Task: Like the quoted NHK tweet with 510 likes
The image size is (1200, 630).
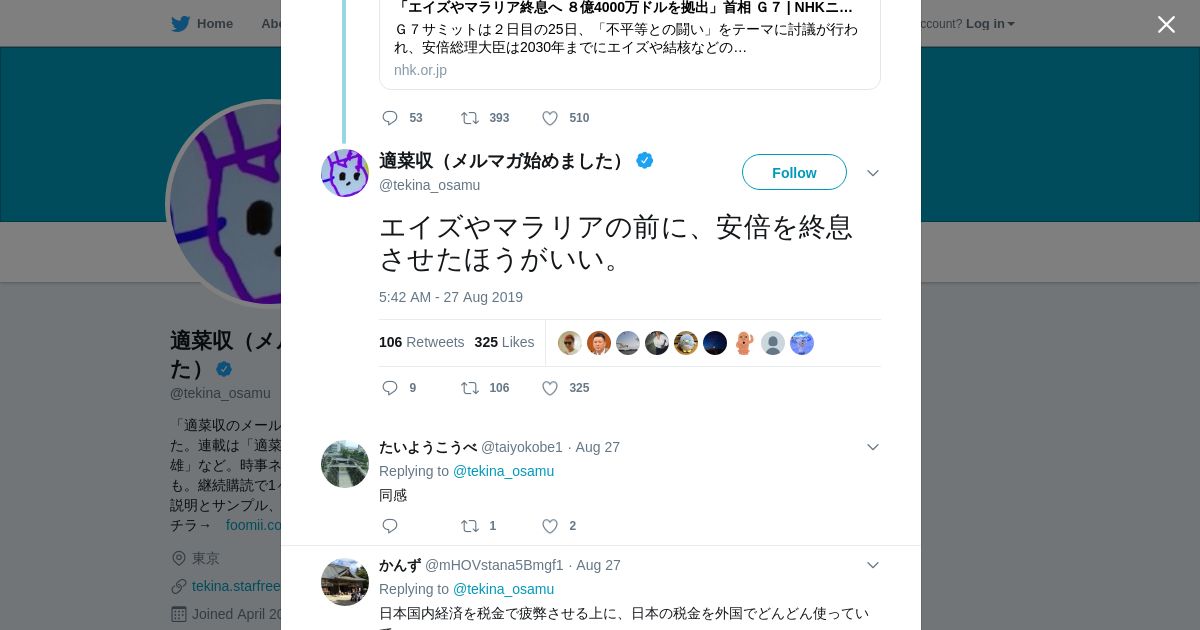Action: click(x=550, y=118)
